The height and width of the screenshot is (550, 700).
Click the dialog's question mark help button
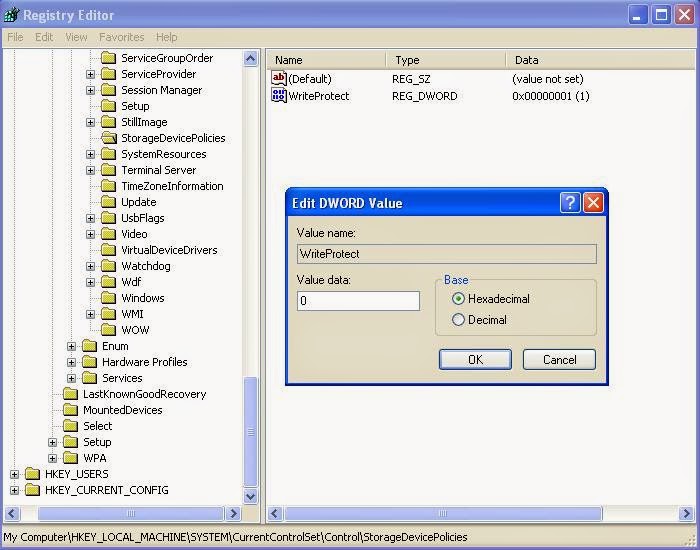tap(570, 203)
